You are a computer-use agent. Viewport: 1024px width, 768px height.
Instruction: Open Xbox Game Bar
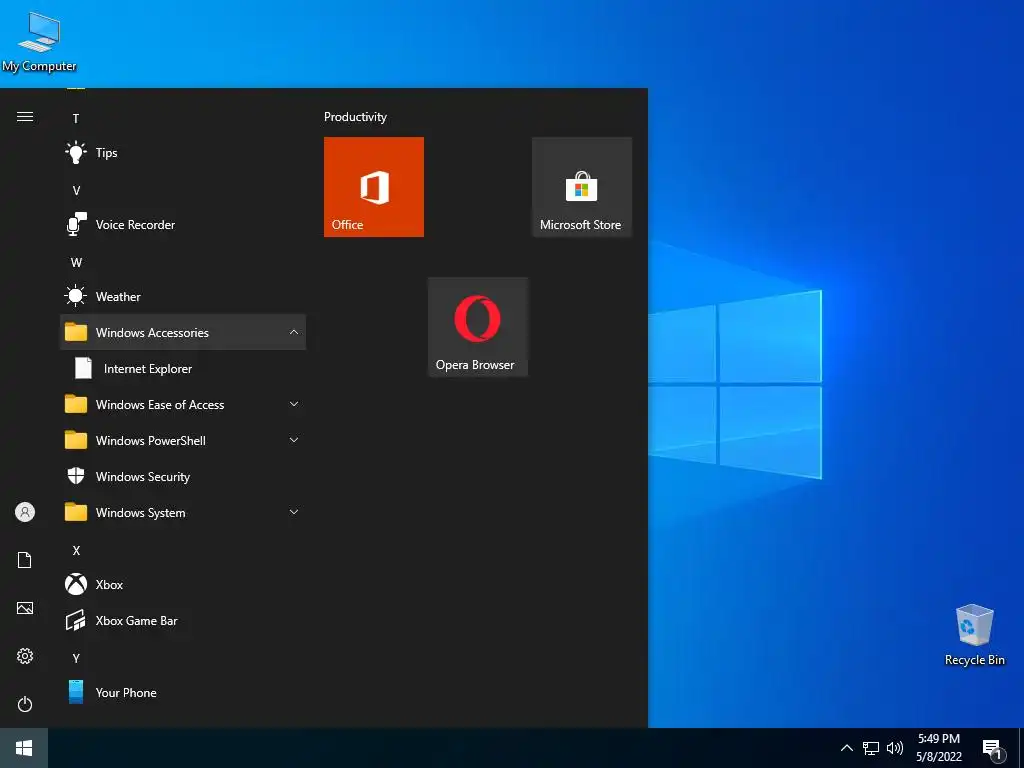coord(183,620)
